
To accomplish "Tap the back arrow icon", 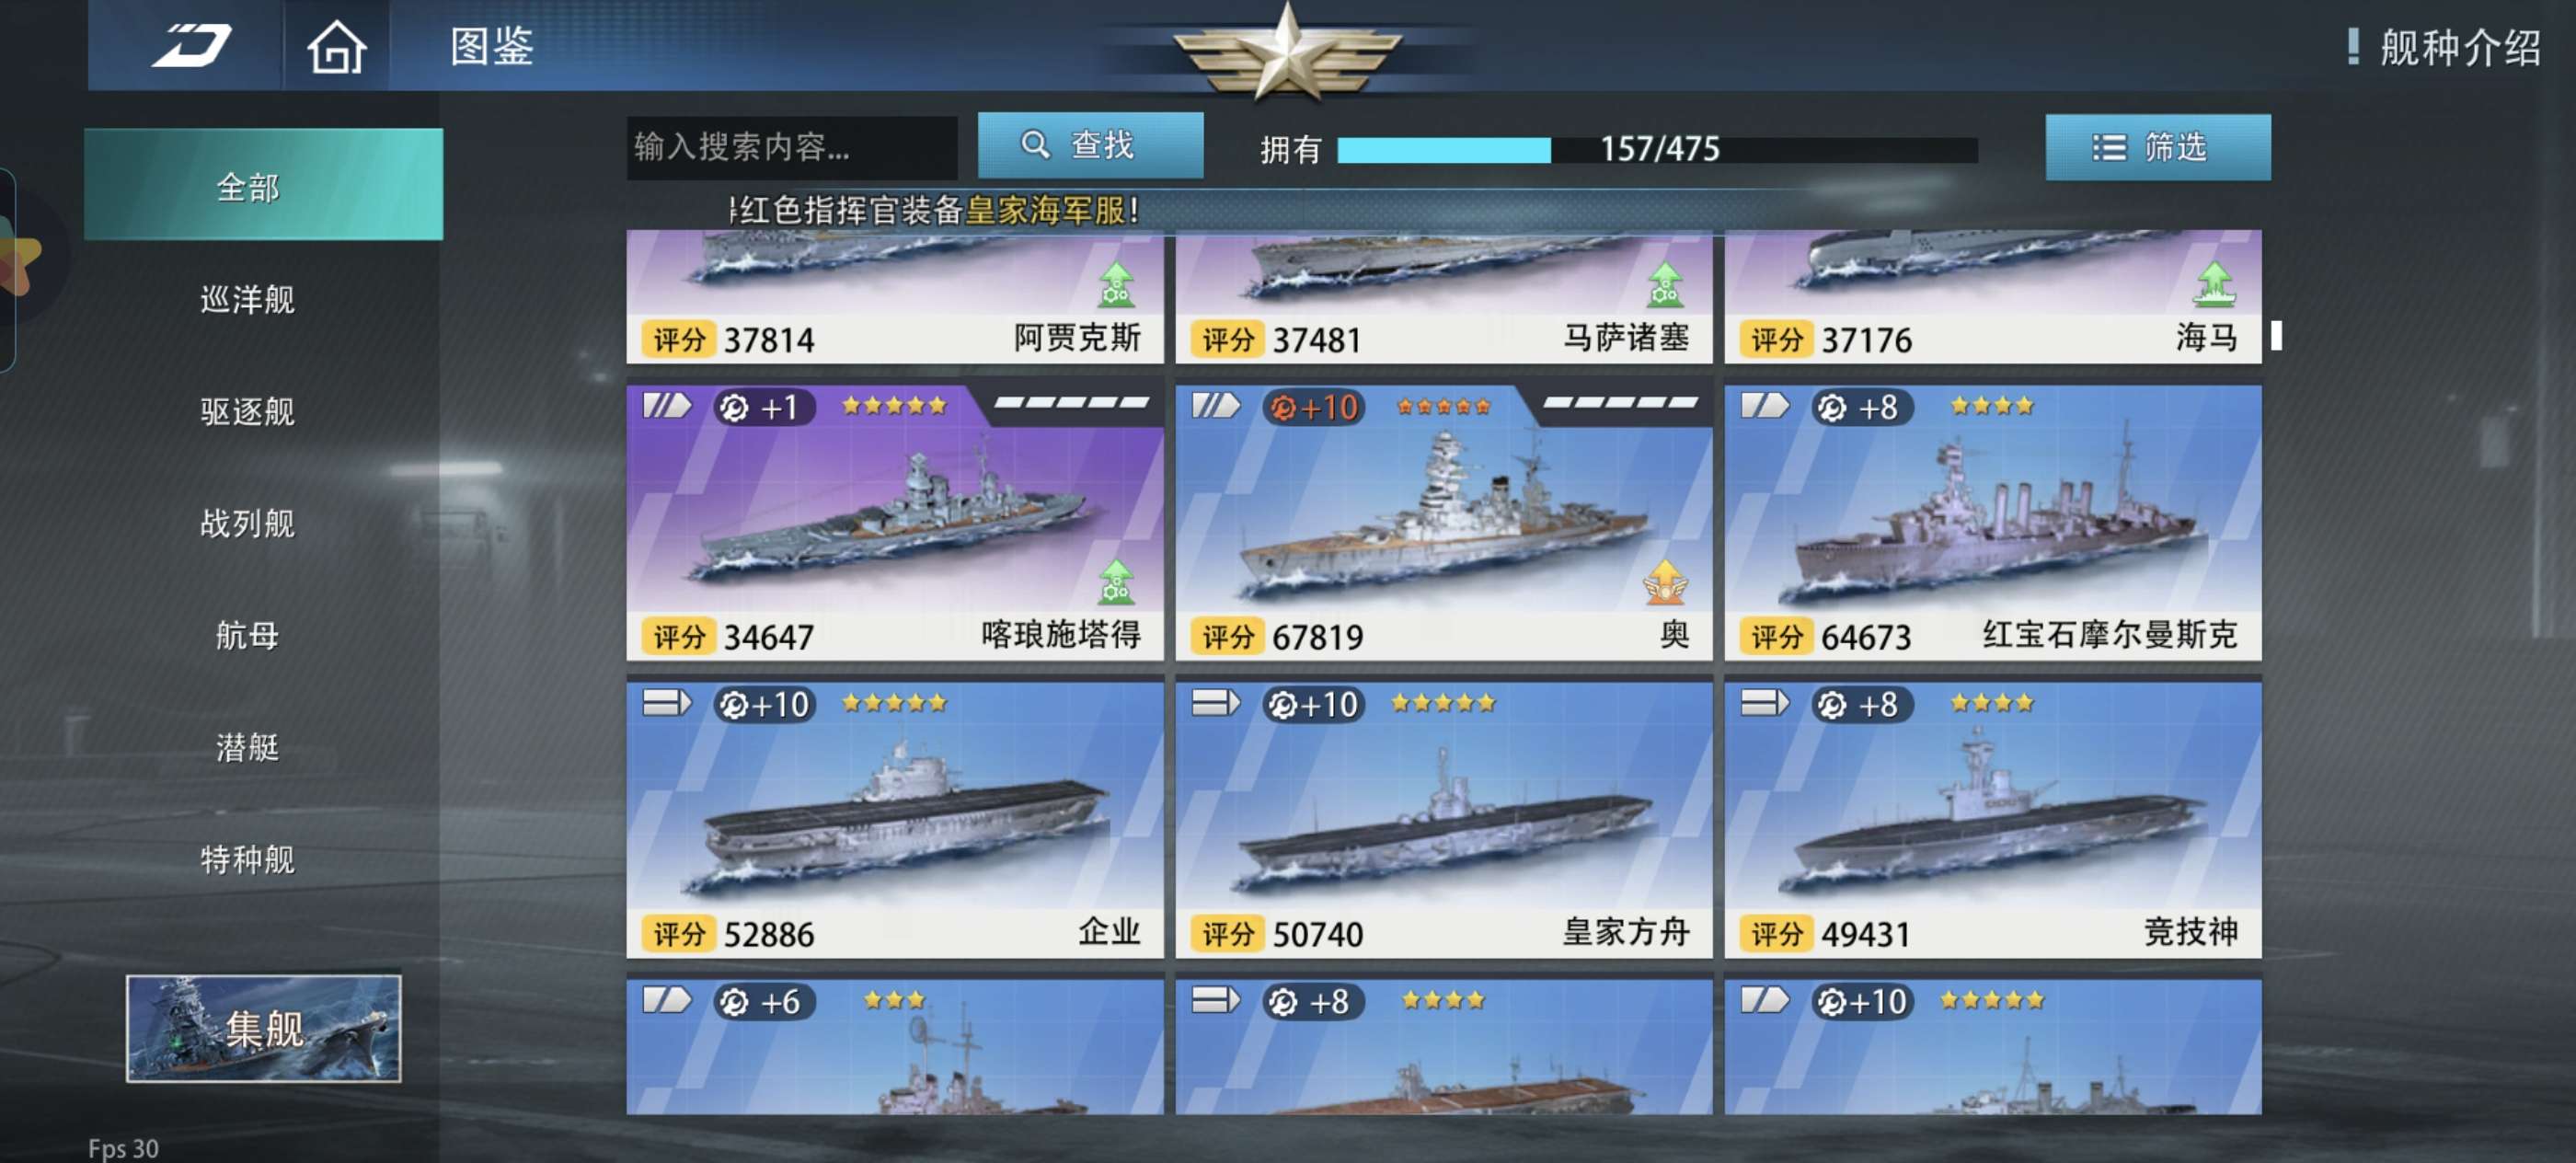I will (x=192, y=46).
